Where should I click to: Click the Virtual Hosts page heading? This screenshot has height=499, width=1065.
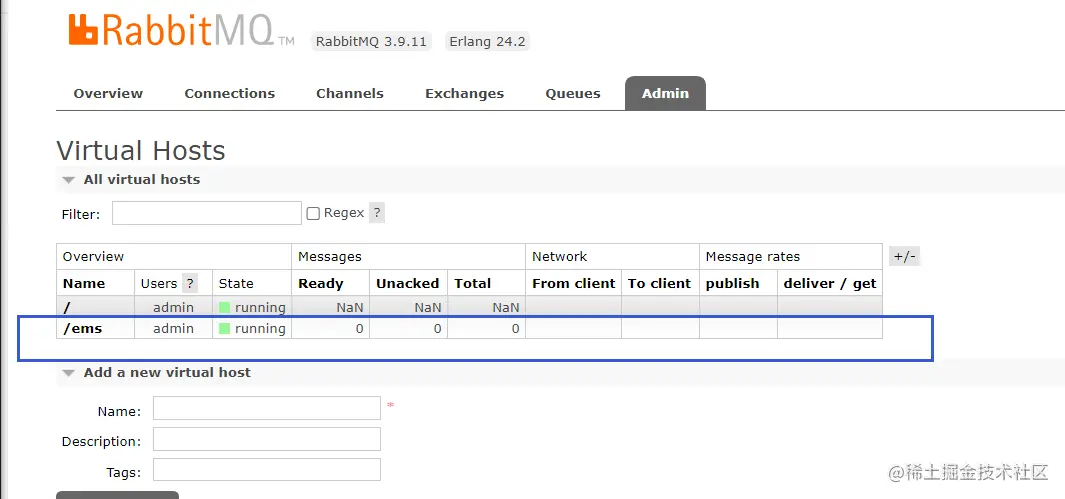[x=141, y=150]
